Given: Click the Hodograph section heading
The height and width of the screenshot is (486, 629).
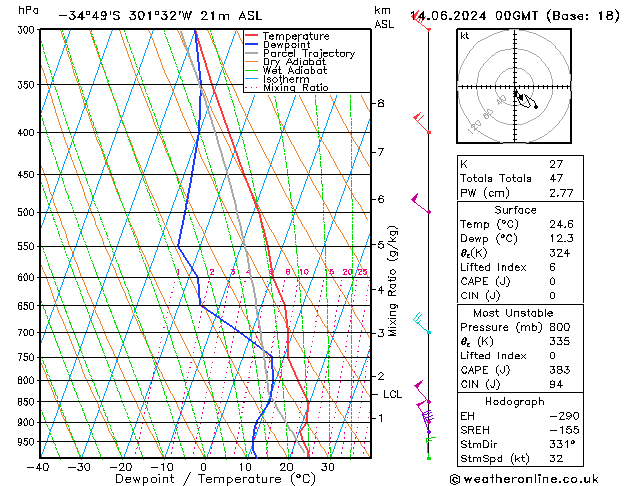Looking at the screenshot, I should (x=515, y=401).
